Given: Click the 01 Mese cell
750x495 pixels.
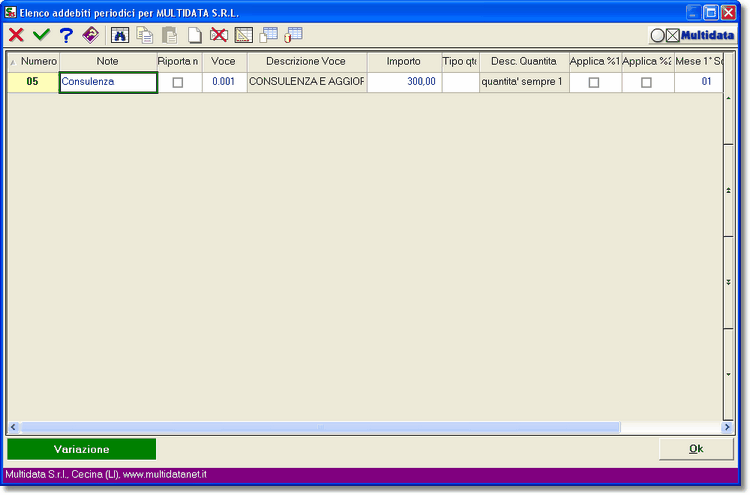Looking at the screenshot, I should [x=699, y=82].
